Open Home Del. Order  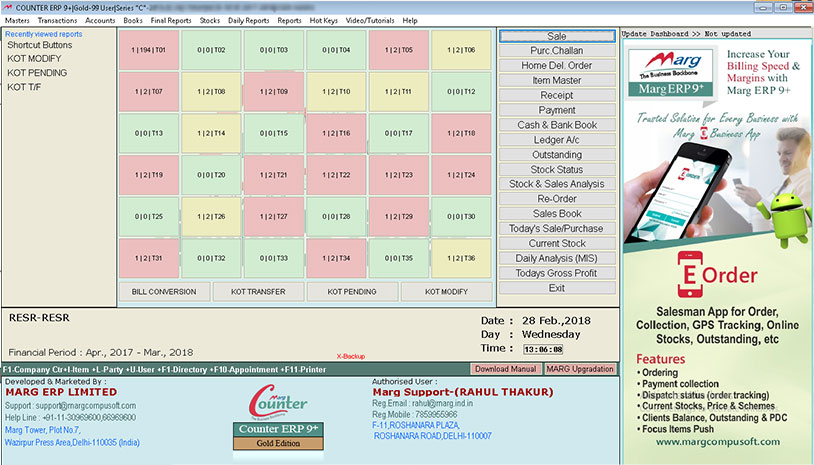pos(557,65)
